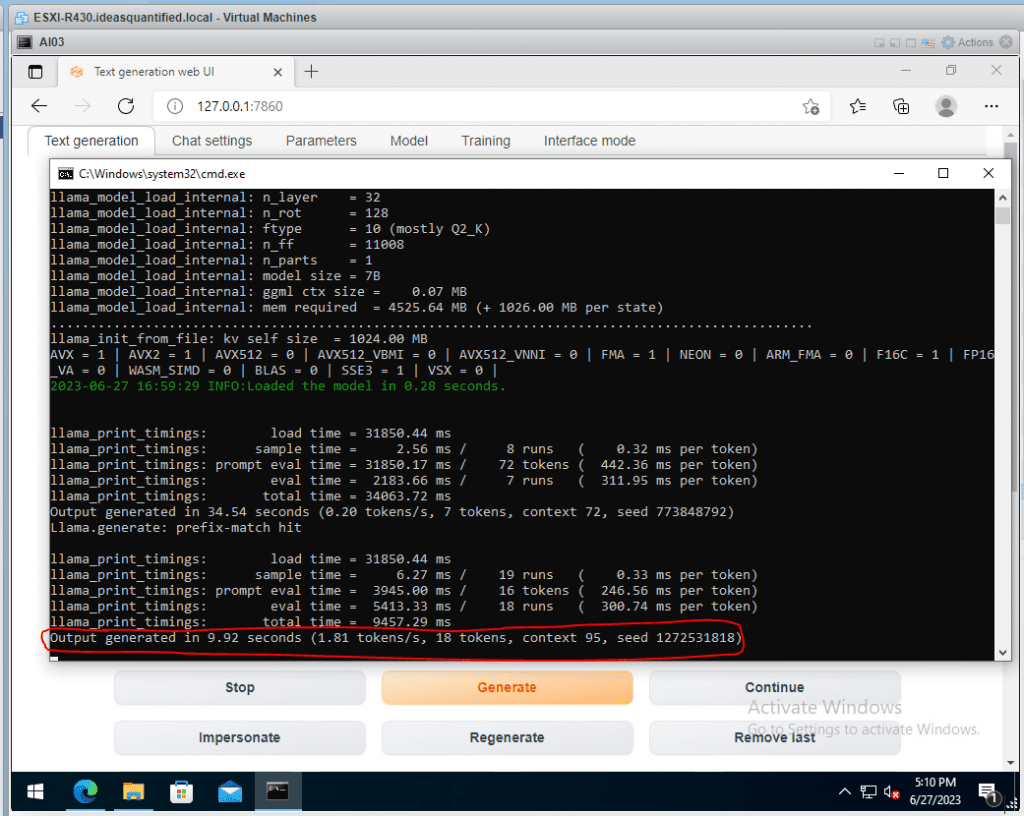Click the 'INFO:Loaded the model in 0.28 seconds.' line
The width and height of the screenshot is (1024, 816).
click(x=278, y=386)
